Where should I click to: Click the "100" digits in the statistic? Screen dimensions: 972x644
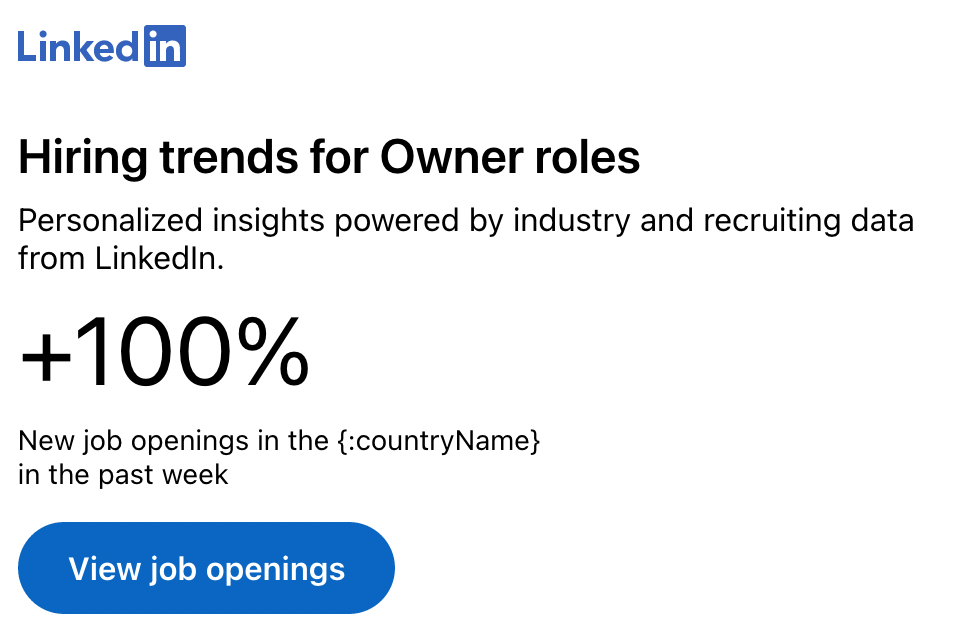click(x=153, y=351)
